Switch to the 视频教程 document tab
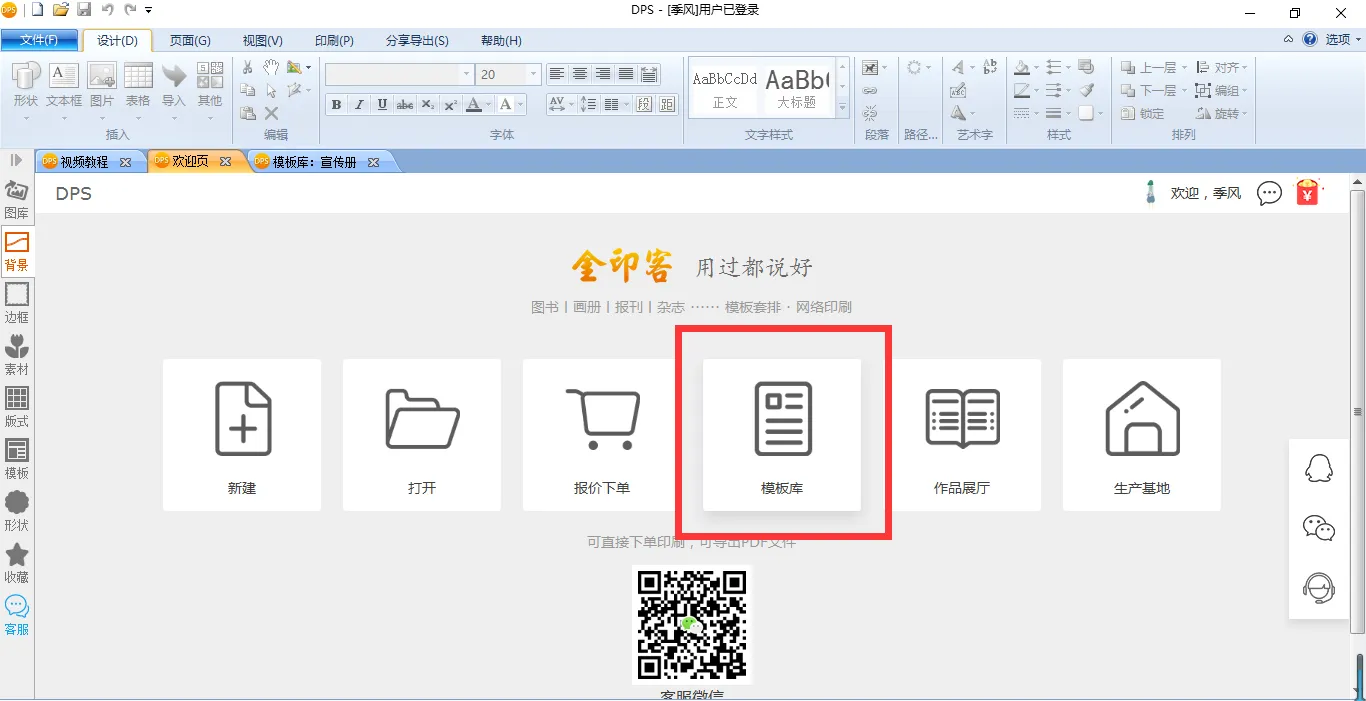The image size is (1366, 701). click(x=84, y=162)
